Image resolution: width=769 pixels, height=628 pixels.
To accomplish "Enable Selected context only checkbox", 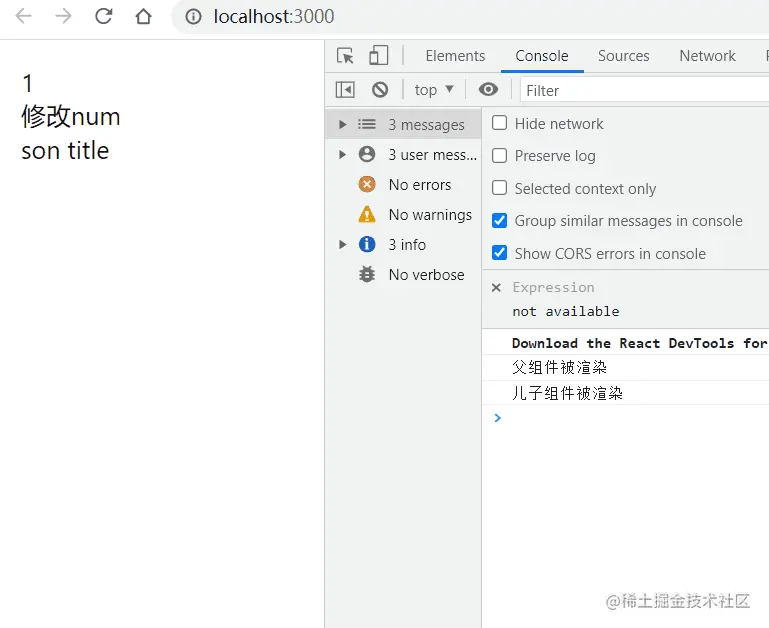I will [x=499, y=187].
